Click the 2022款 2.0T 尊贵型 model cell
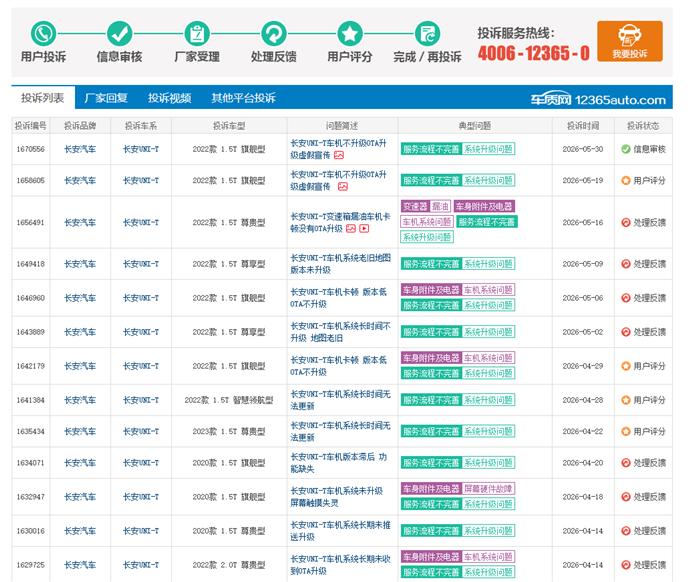This screenshot has width=700, height=582. click(x=229, y=565)
